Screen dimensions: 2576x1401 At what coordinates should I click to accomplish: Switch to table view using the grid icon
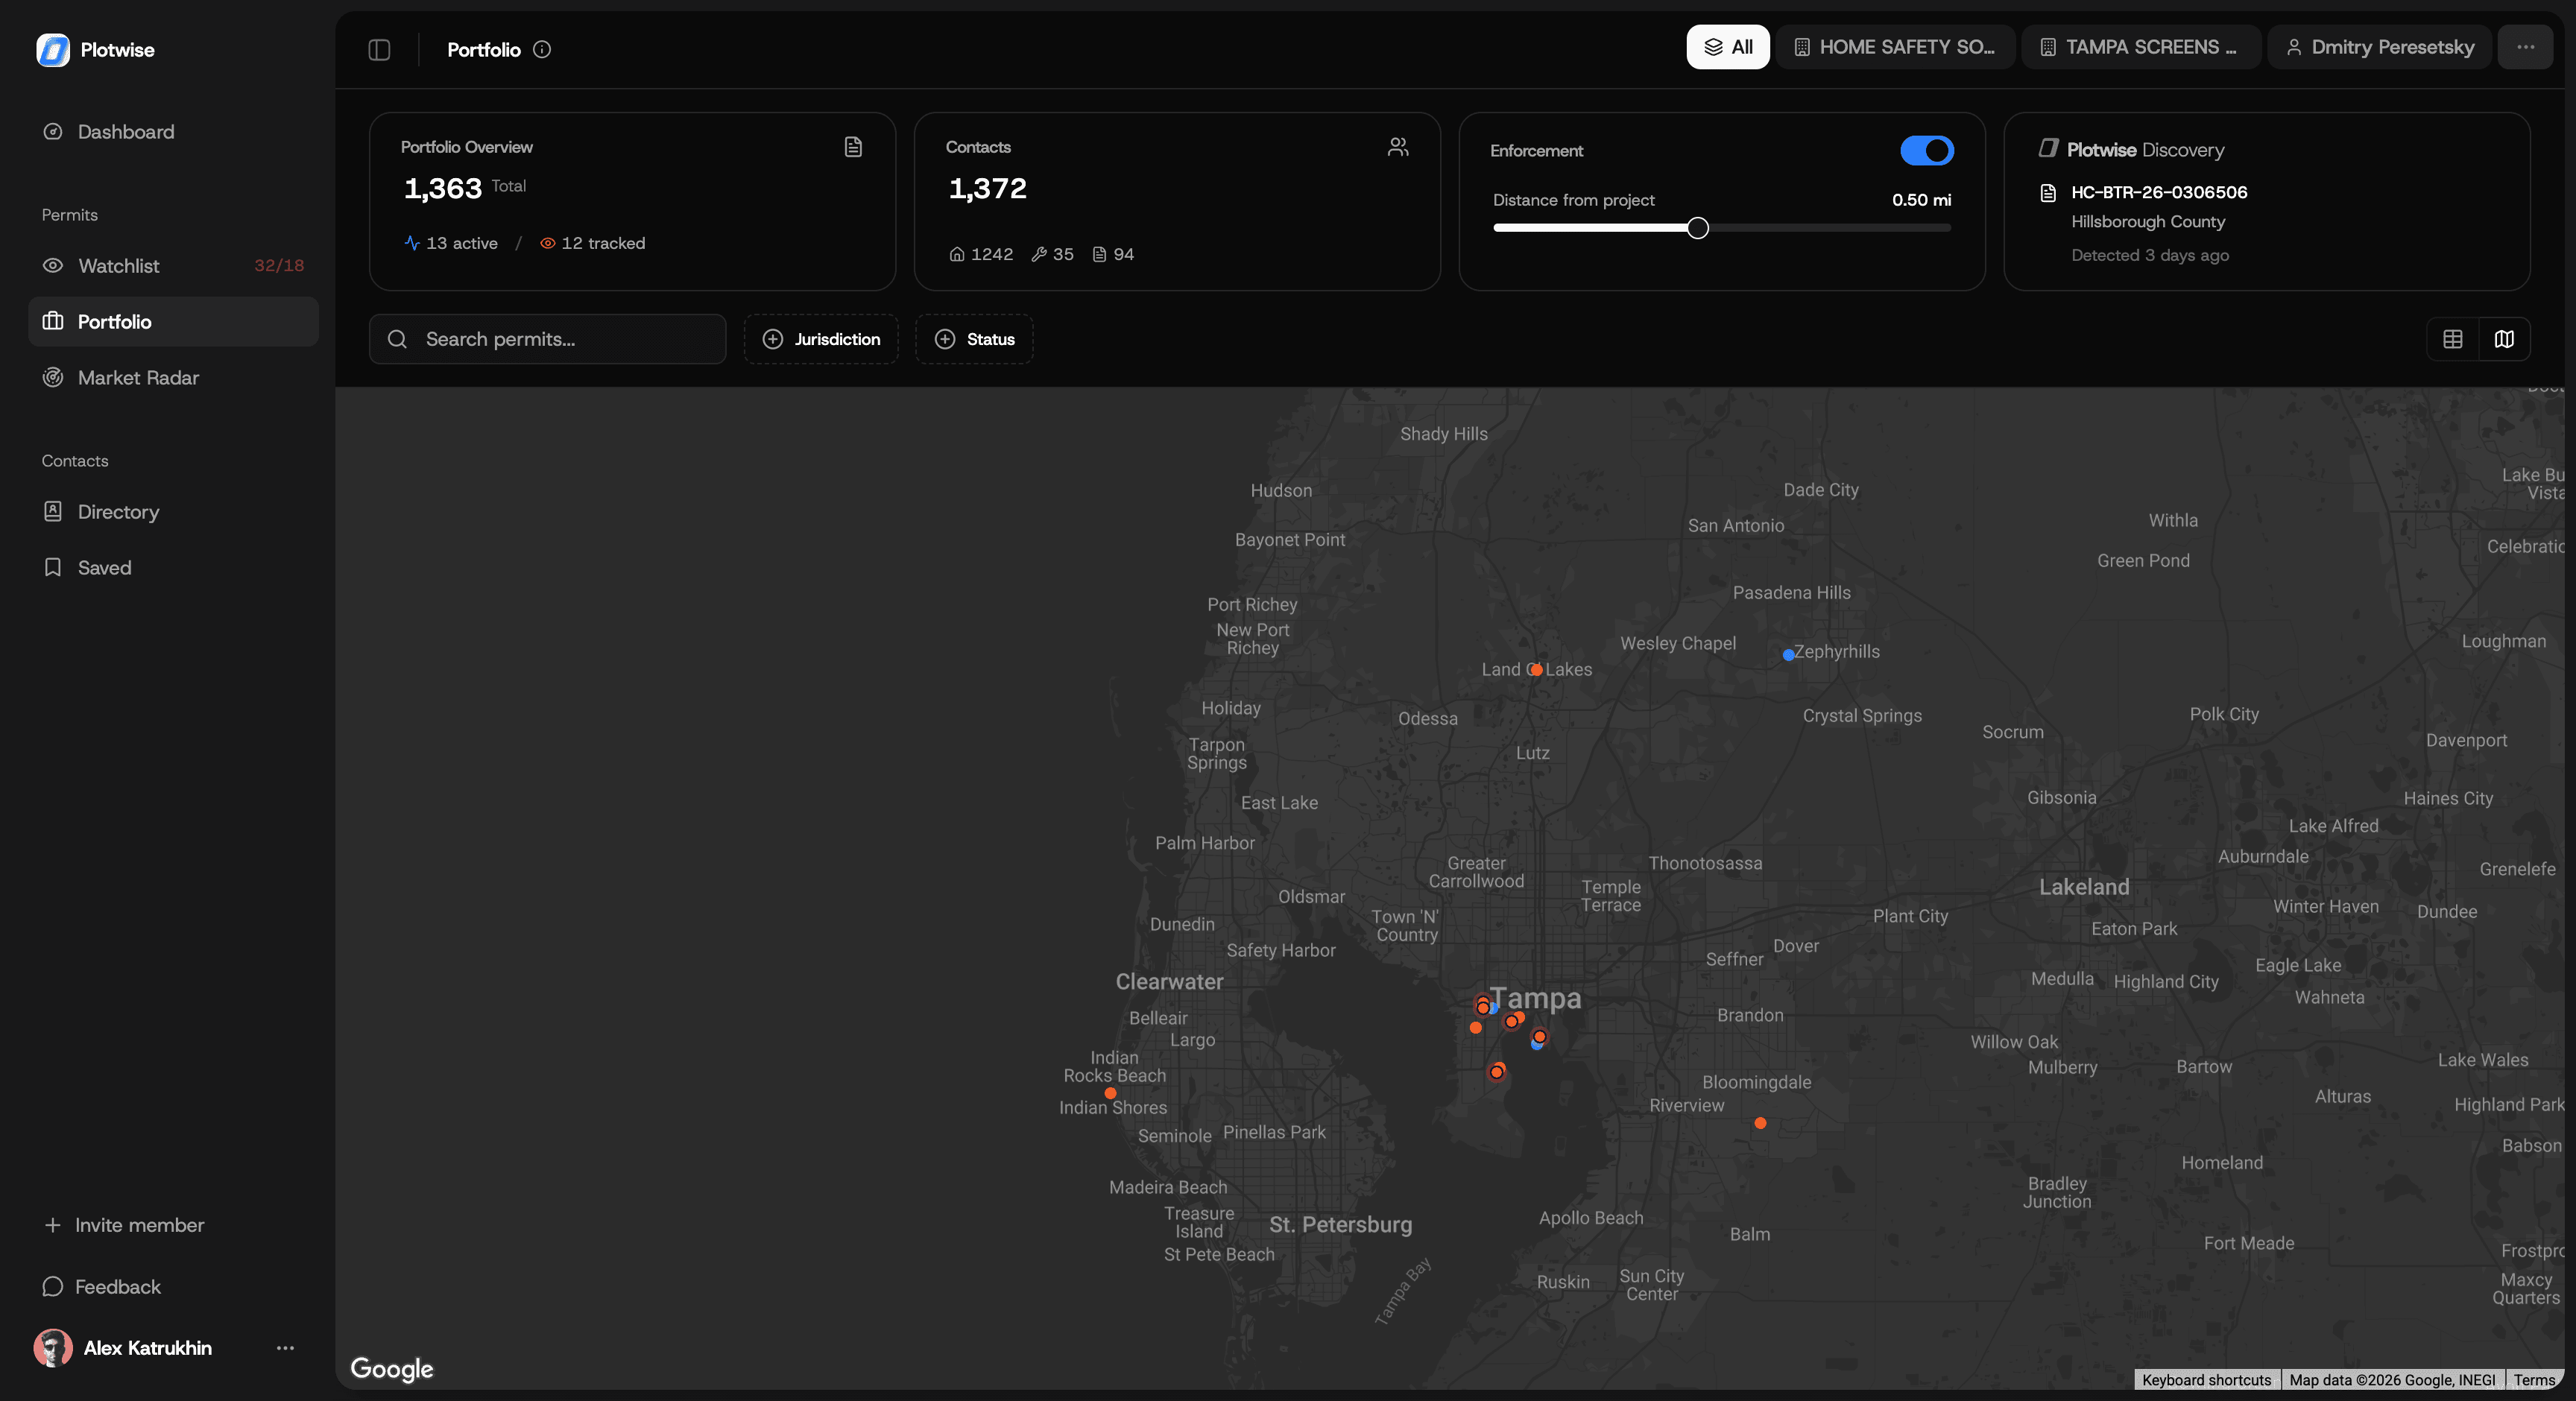(x=2452, y=339)
